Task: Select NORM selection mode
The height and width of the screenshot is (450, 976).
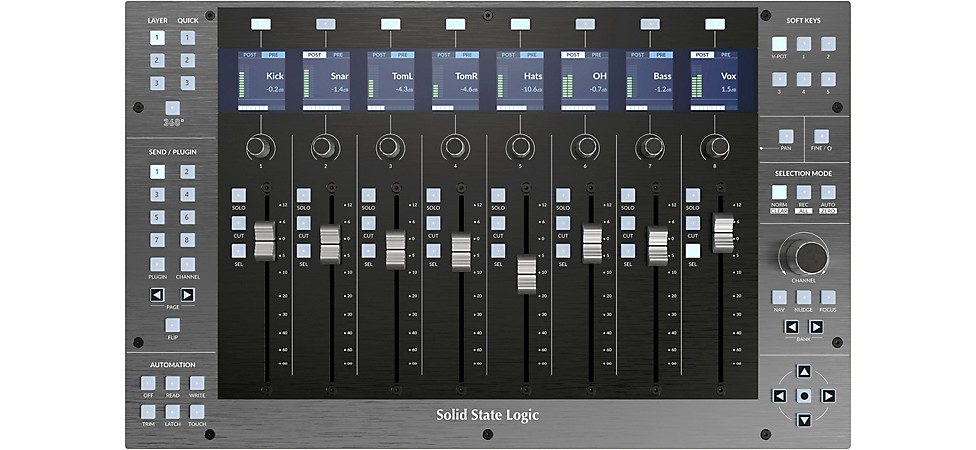Action: (779, 192)
